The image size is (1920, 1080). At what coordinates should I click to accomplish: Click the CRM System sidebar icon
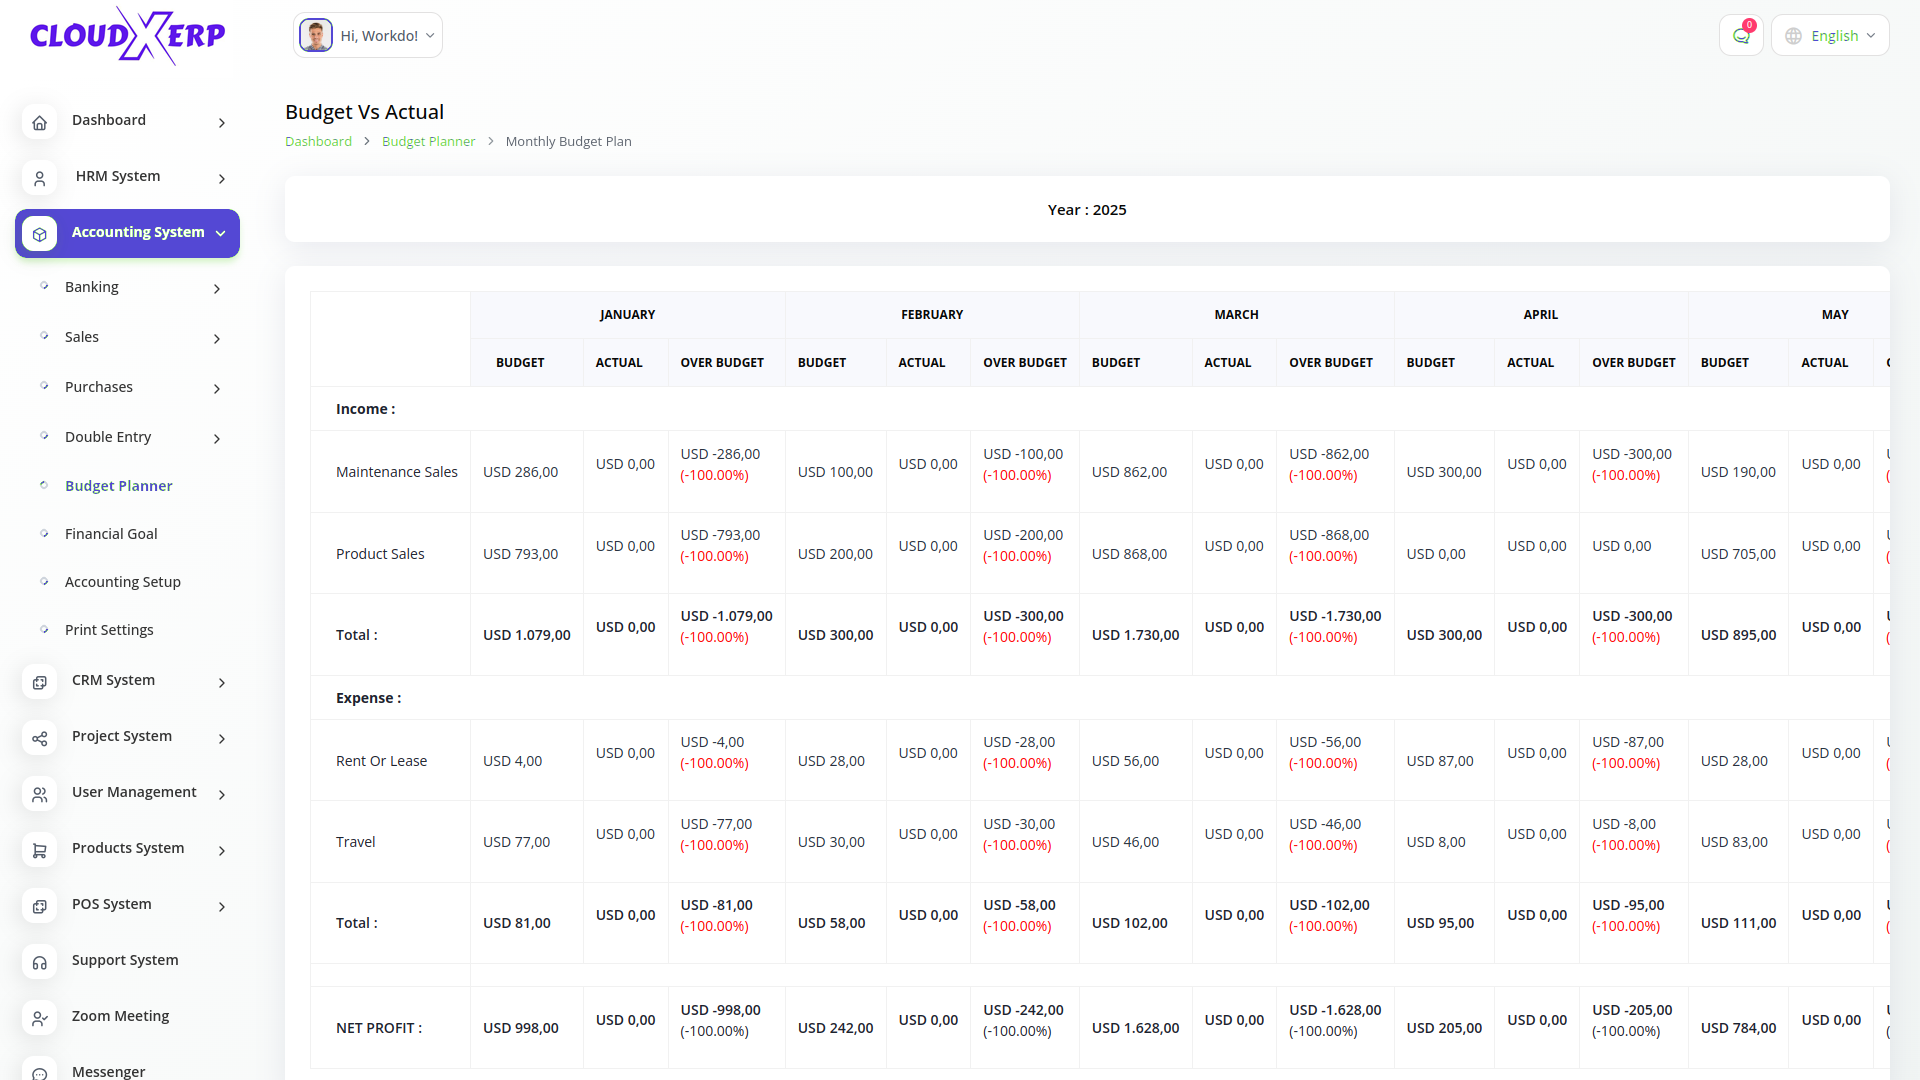[39, 682]
